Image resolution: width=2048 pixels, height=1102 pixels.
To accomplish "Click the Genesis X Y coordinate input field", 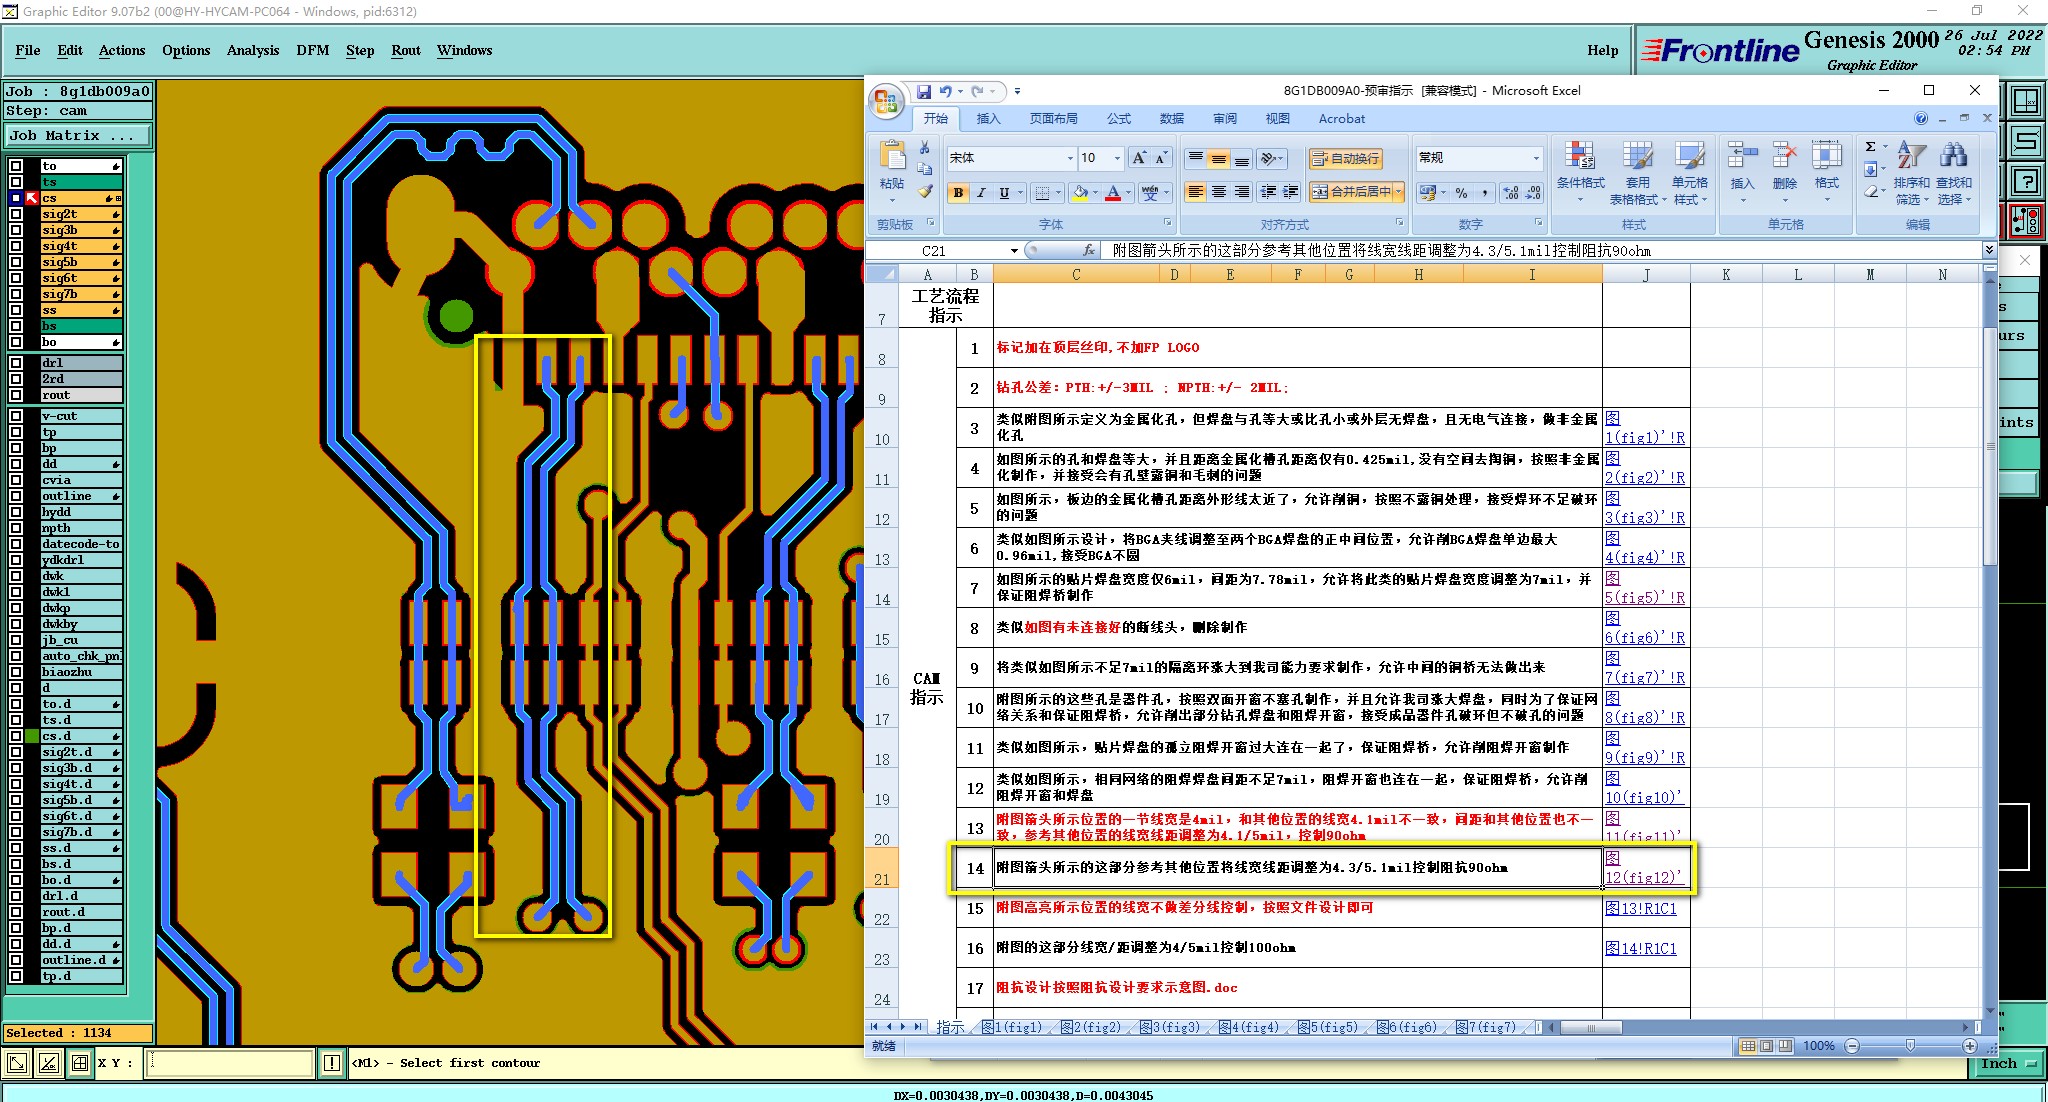I will click(x=230, y=1063).
